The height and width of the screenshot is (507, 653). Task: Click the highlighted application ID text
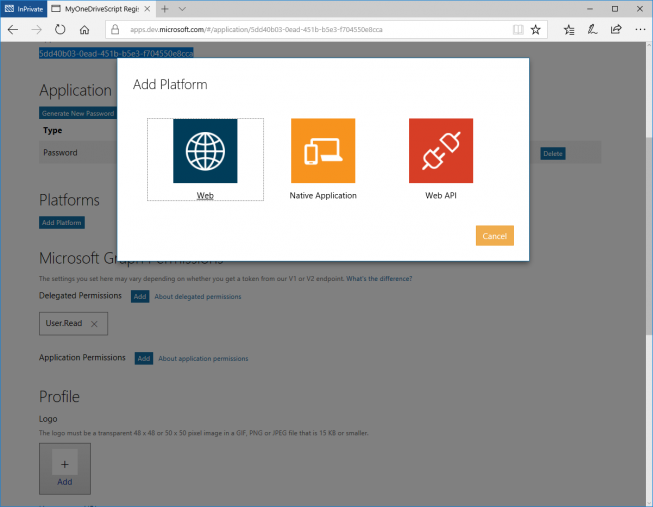click(x=116, y=53)
